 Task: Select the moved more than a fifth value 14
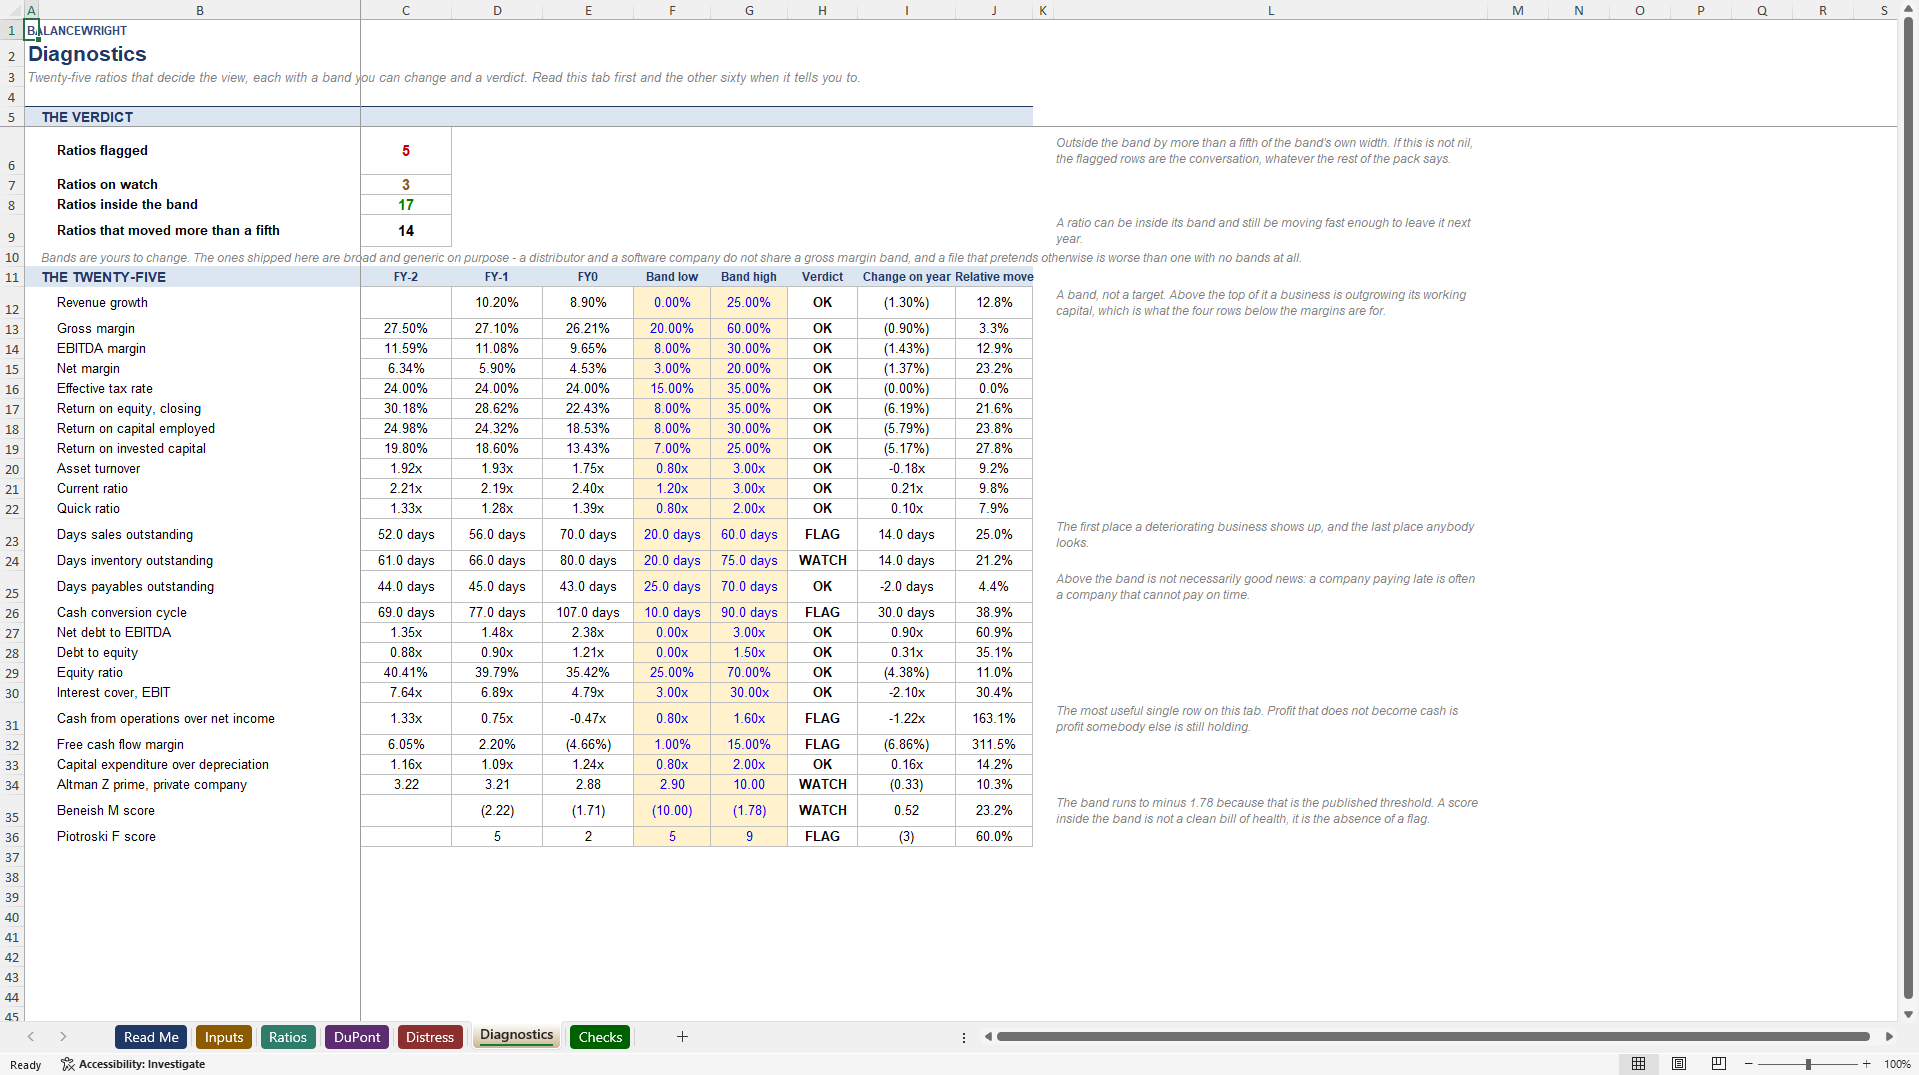click(x=406, y=230)
